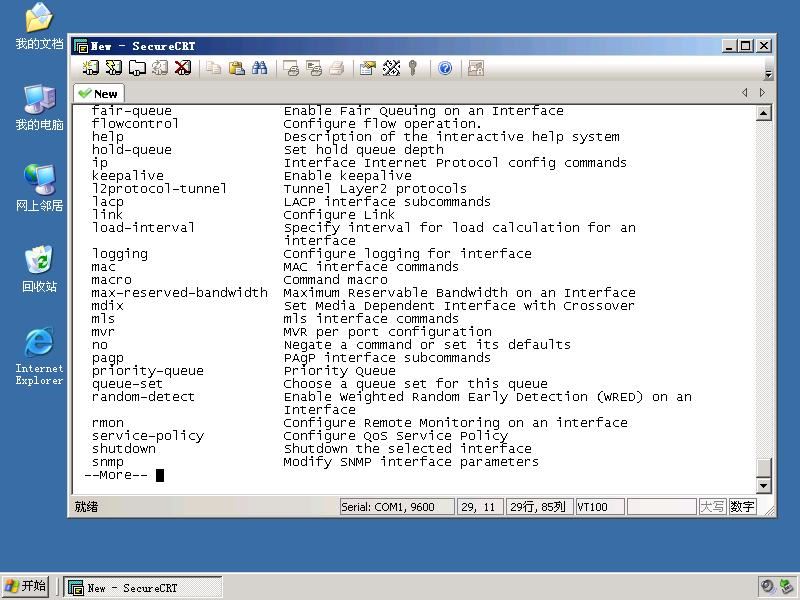Click the 'Shutdown the selected interface' description
Image resolution: width=800 pixels, height=600 pixels.
tap(408, 448)
